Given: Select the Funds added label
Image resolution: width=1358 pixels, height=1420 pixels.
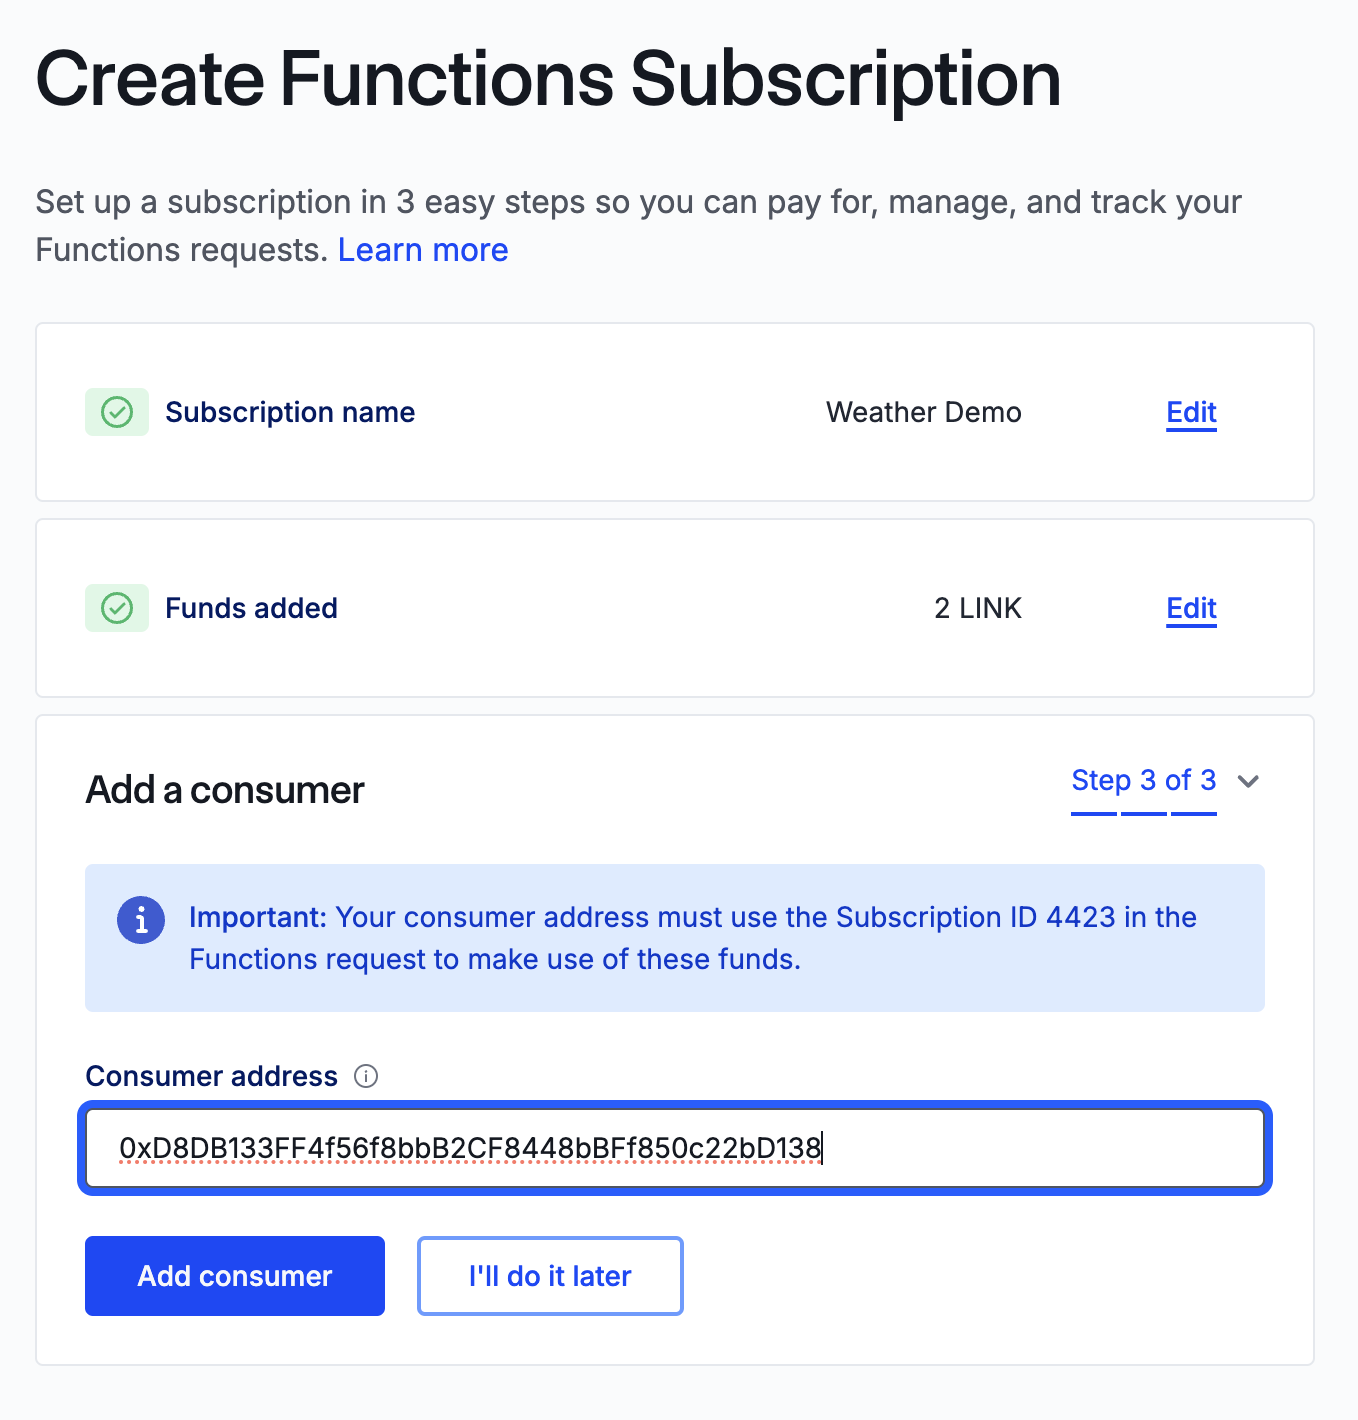Looking at the screenshot, I should pos(251,608).
